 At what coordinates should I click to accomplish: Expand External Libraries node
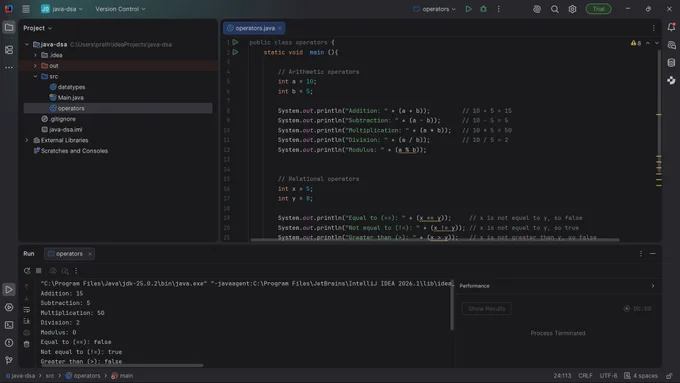click(x=27, y=140)
